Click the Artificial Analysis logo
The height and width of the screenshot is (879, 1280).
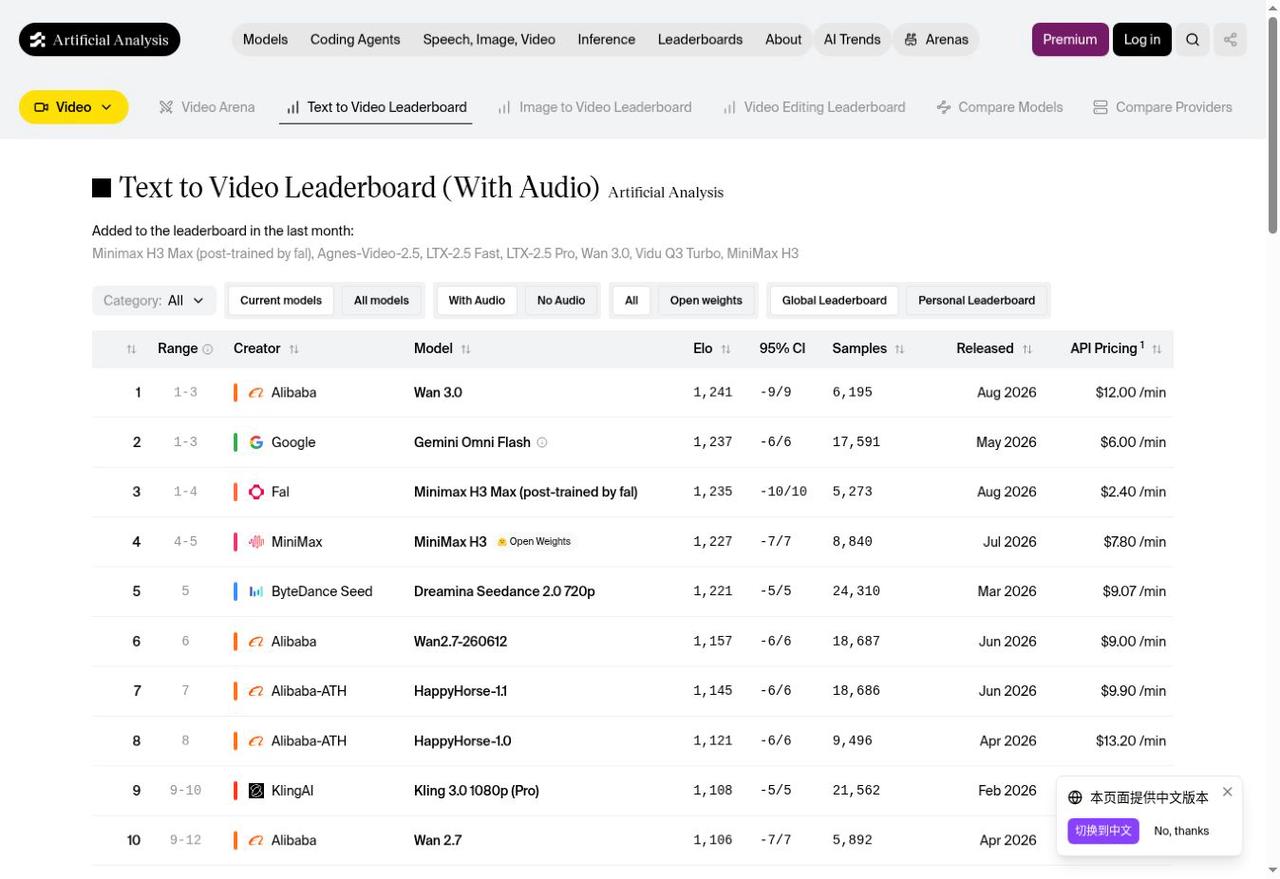pos(99,40)
